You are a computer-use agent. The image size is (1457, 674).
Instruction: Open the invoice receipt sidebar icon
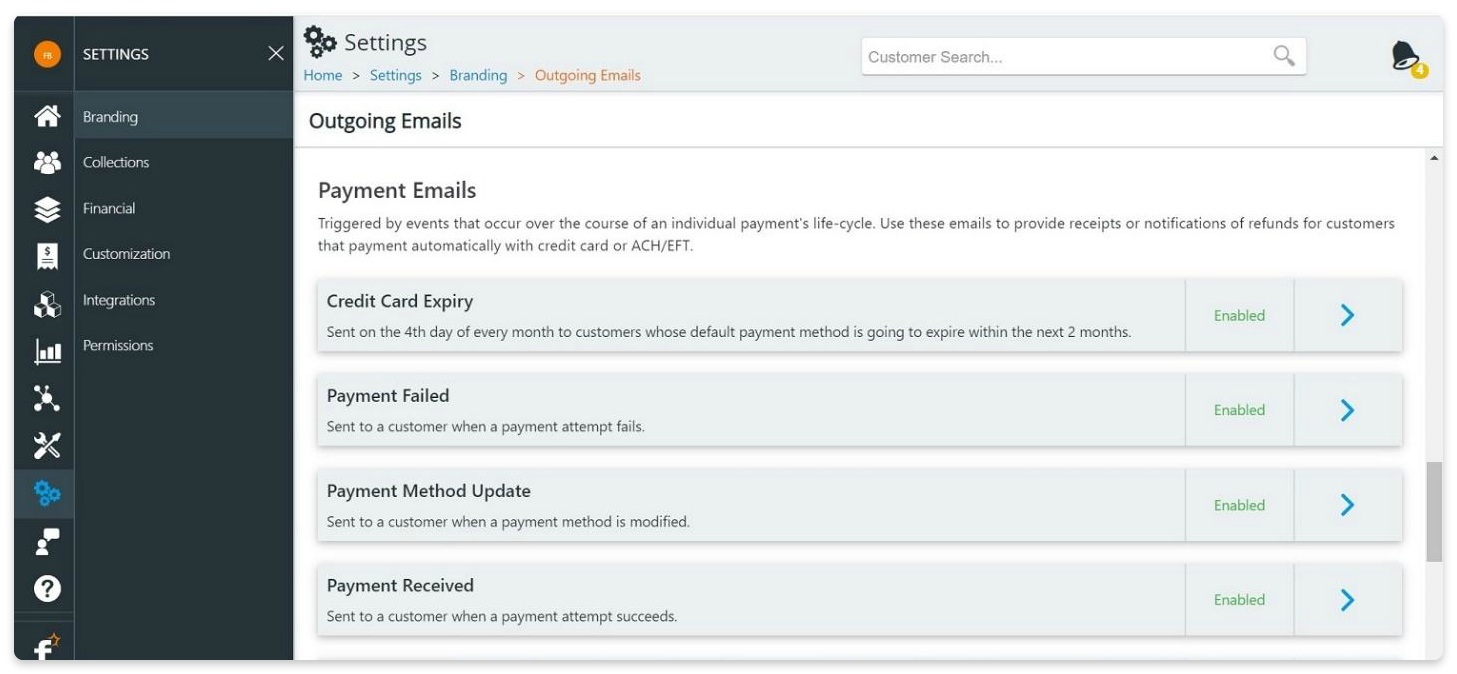click(47, 256)
